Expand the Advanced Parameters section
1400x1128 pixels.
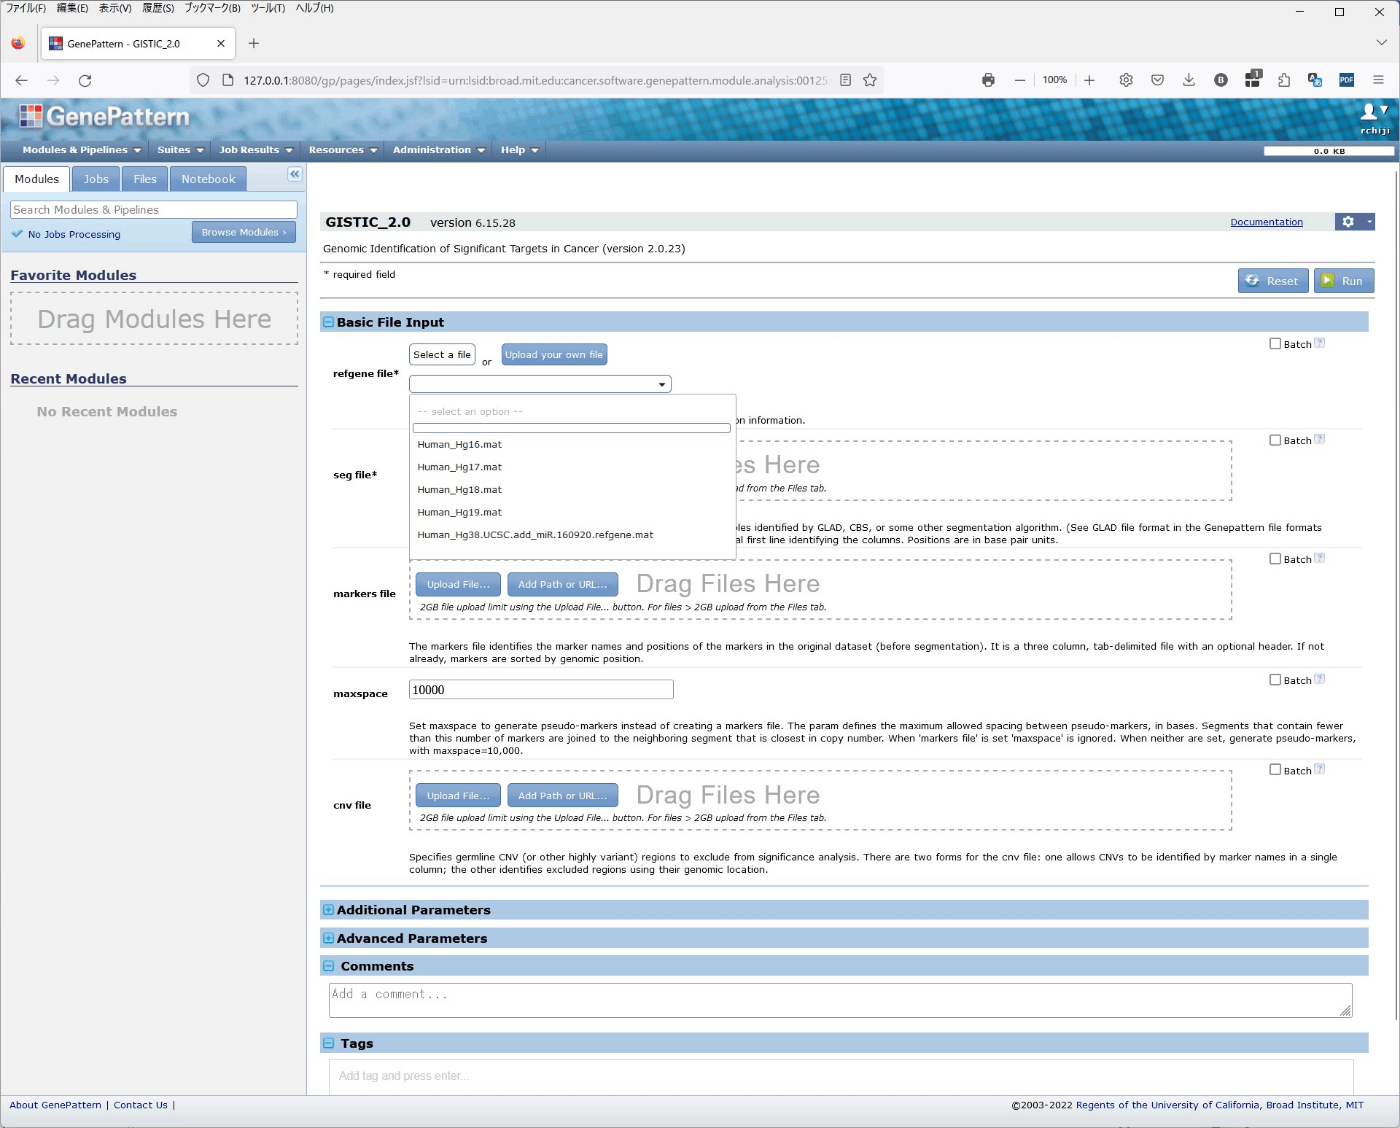pos(328,938)
